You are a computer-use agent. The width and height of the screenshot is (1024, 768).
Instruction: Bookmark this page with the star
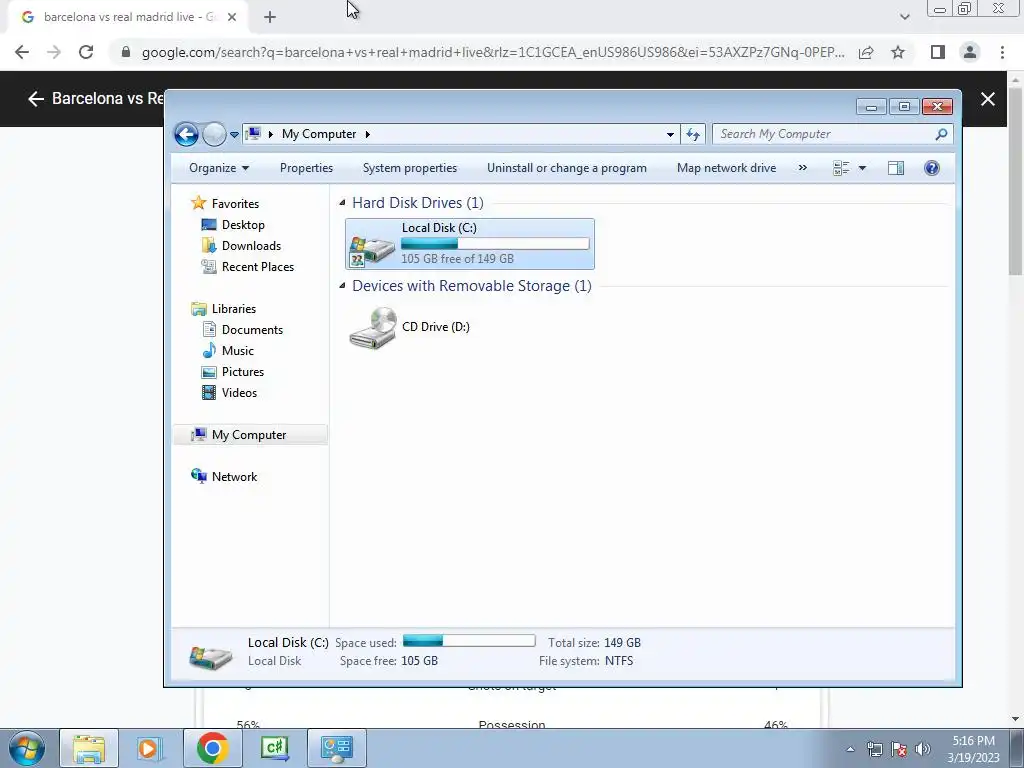pyautogui.click(x=898, y=52)
